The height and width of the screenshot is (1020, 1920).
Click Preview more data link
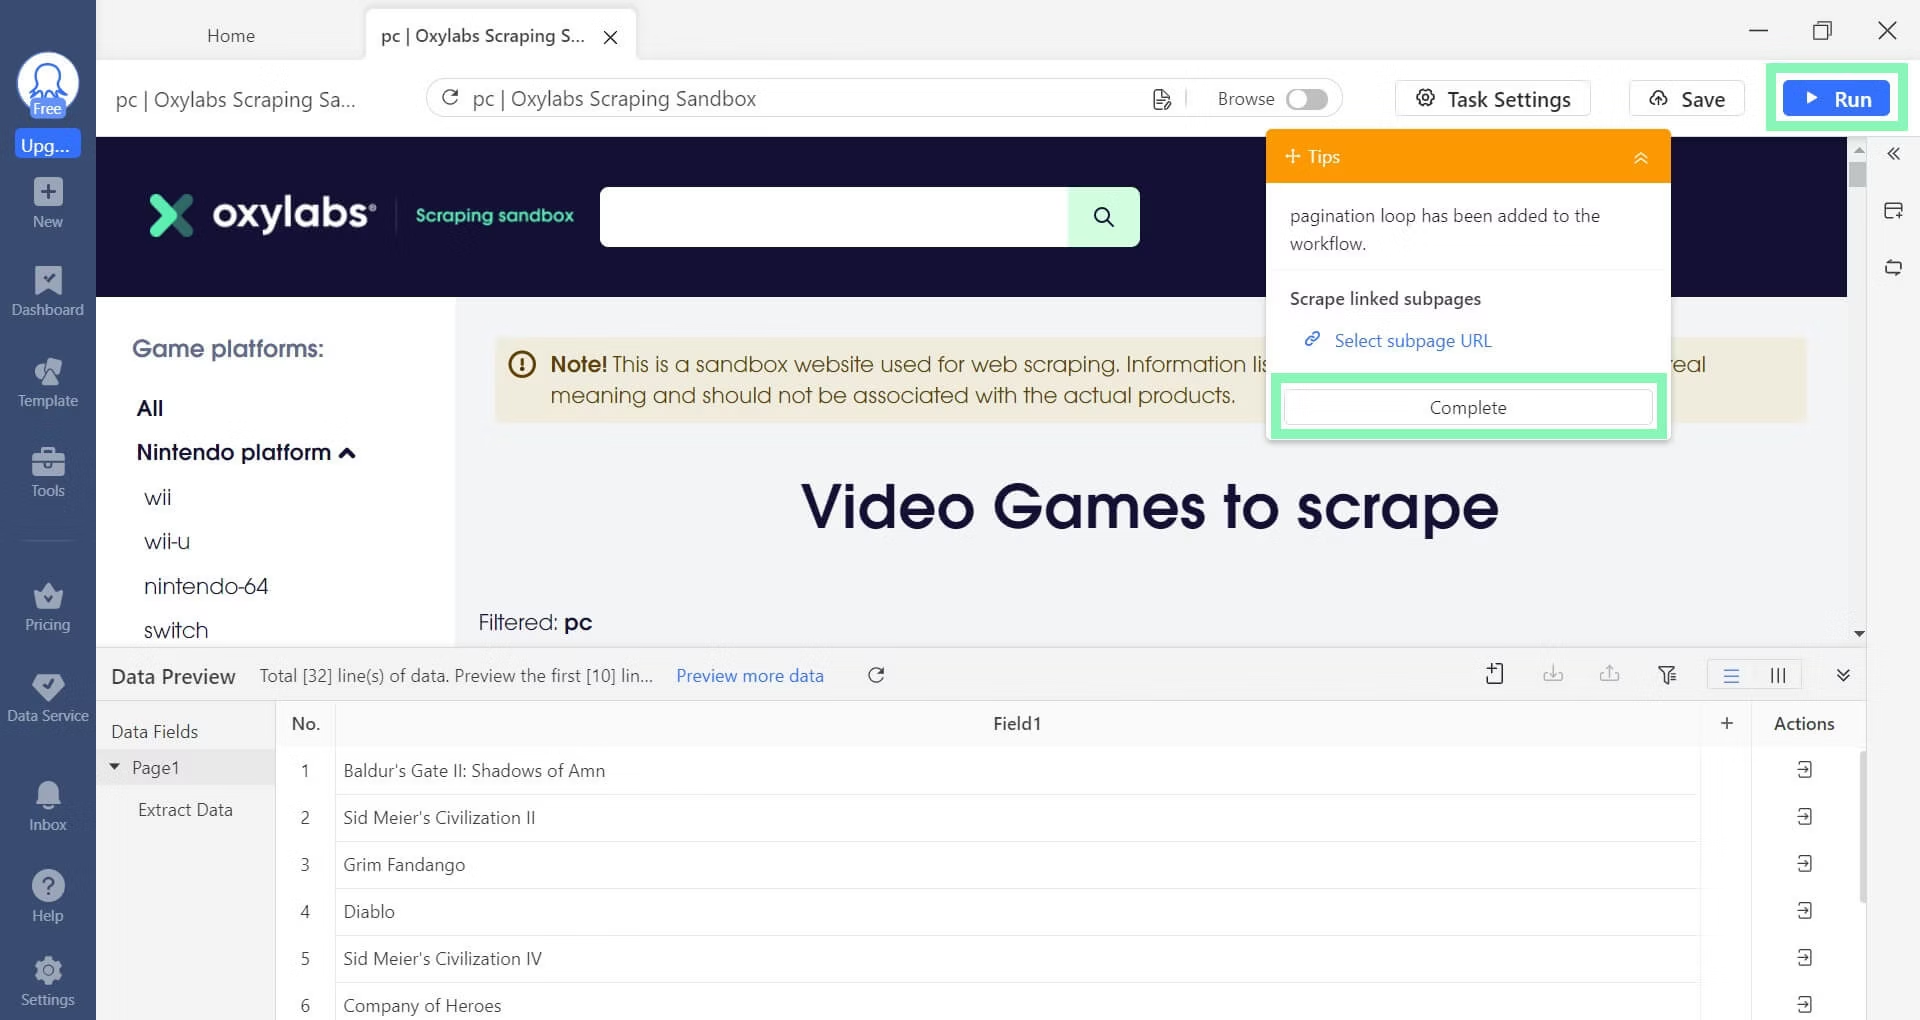(x=749, y=676)
